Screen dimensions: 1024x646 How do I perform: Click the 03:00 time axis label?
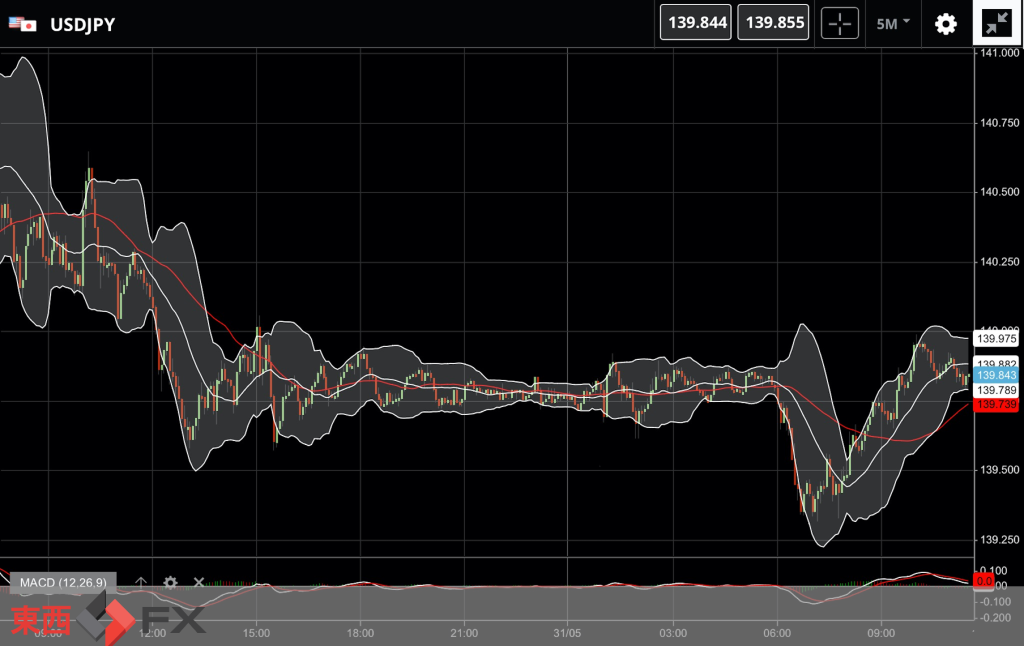(673, 633)
